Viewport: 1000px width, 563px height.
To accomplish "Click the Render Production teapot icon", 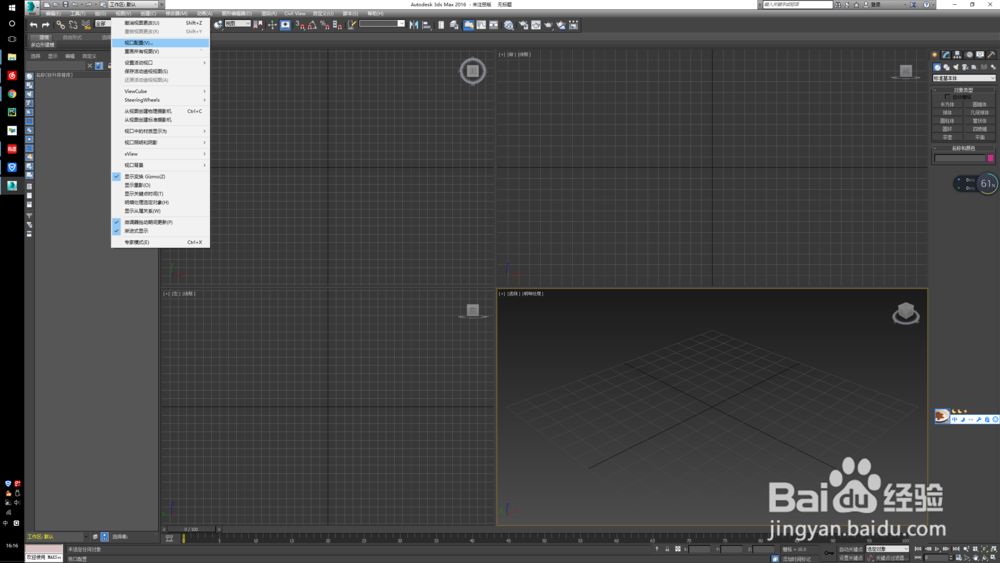I will [548, 25].
